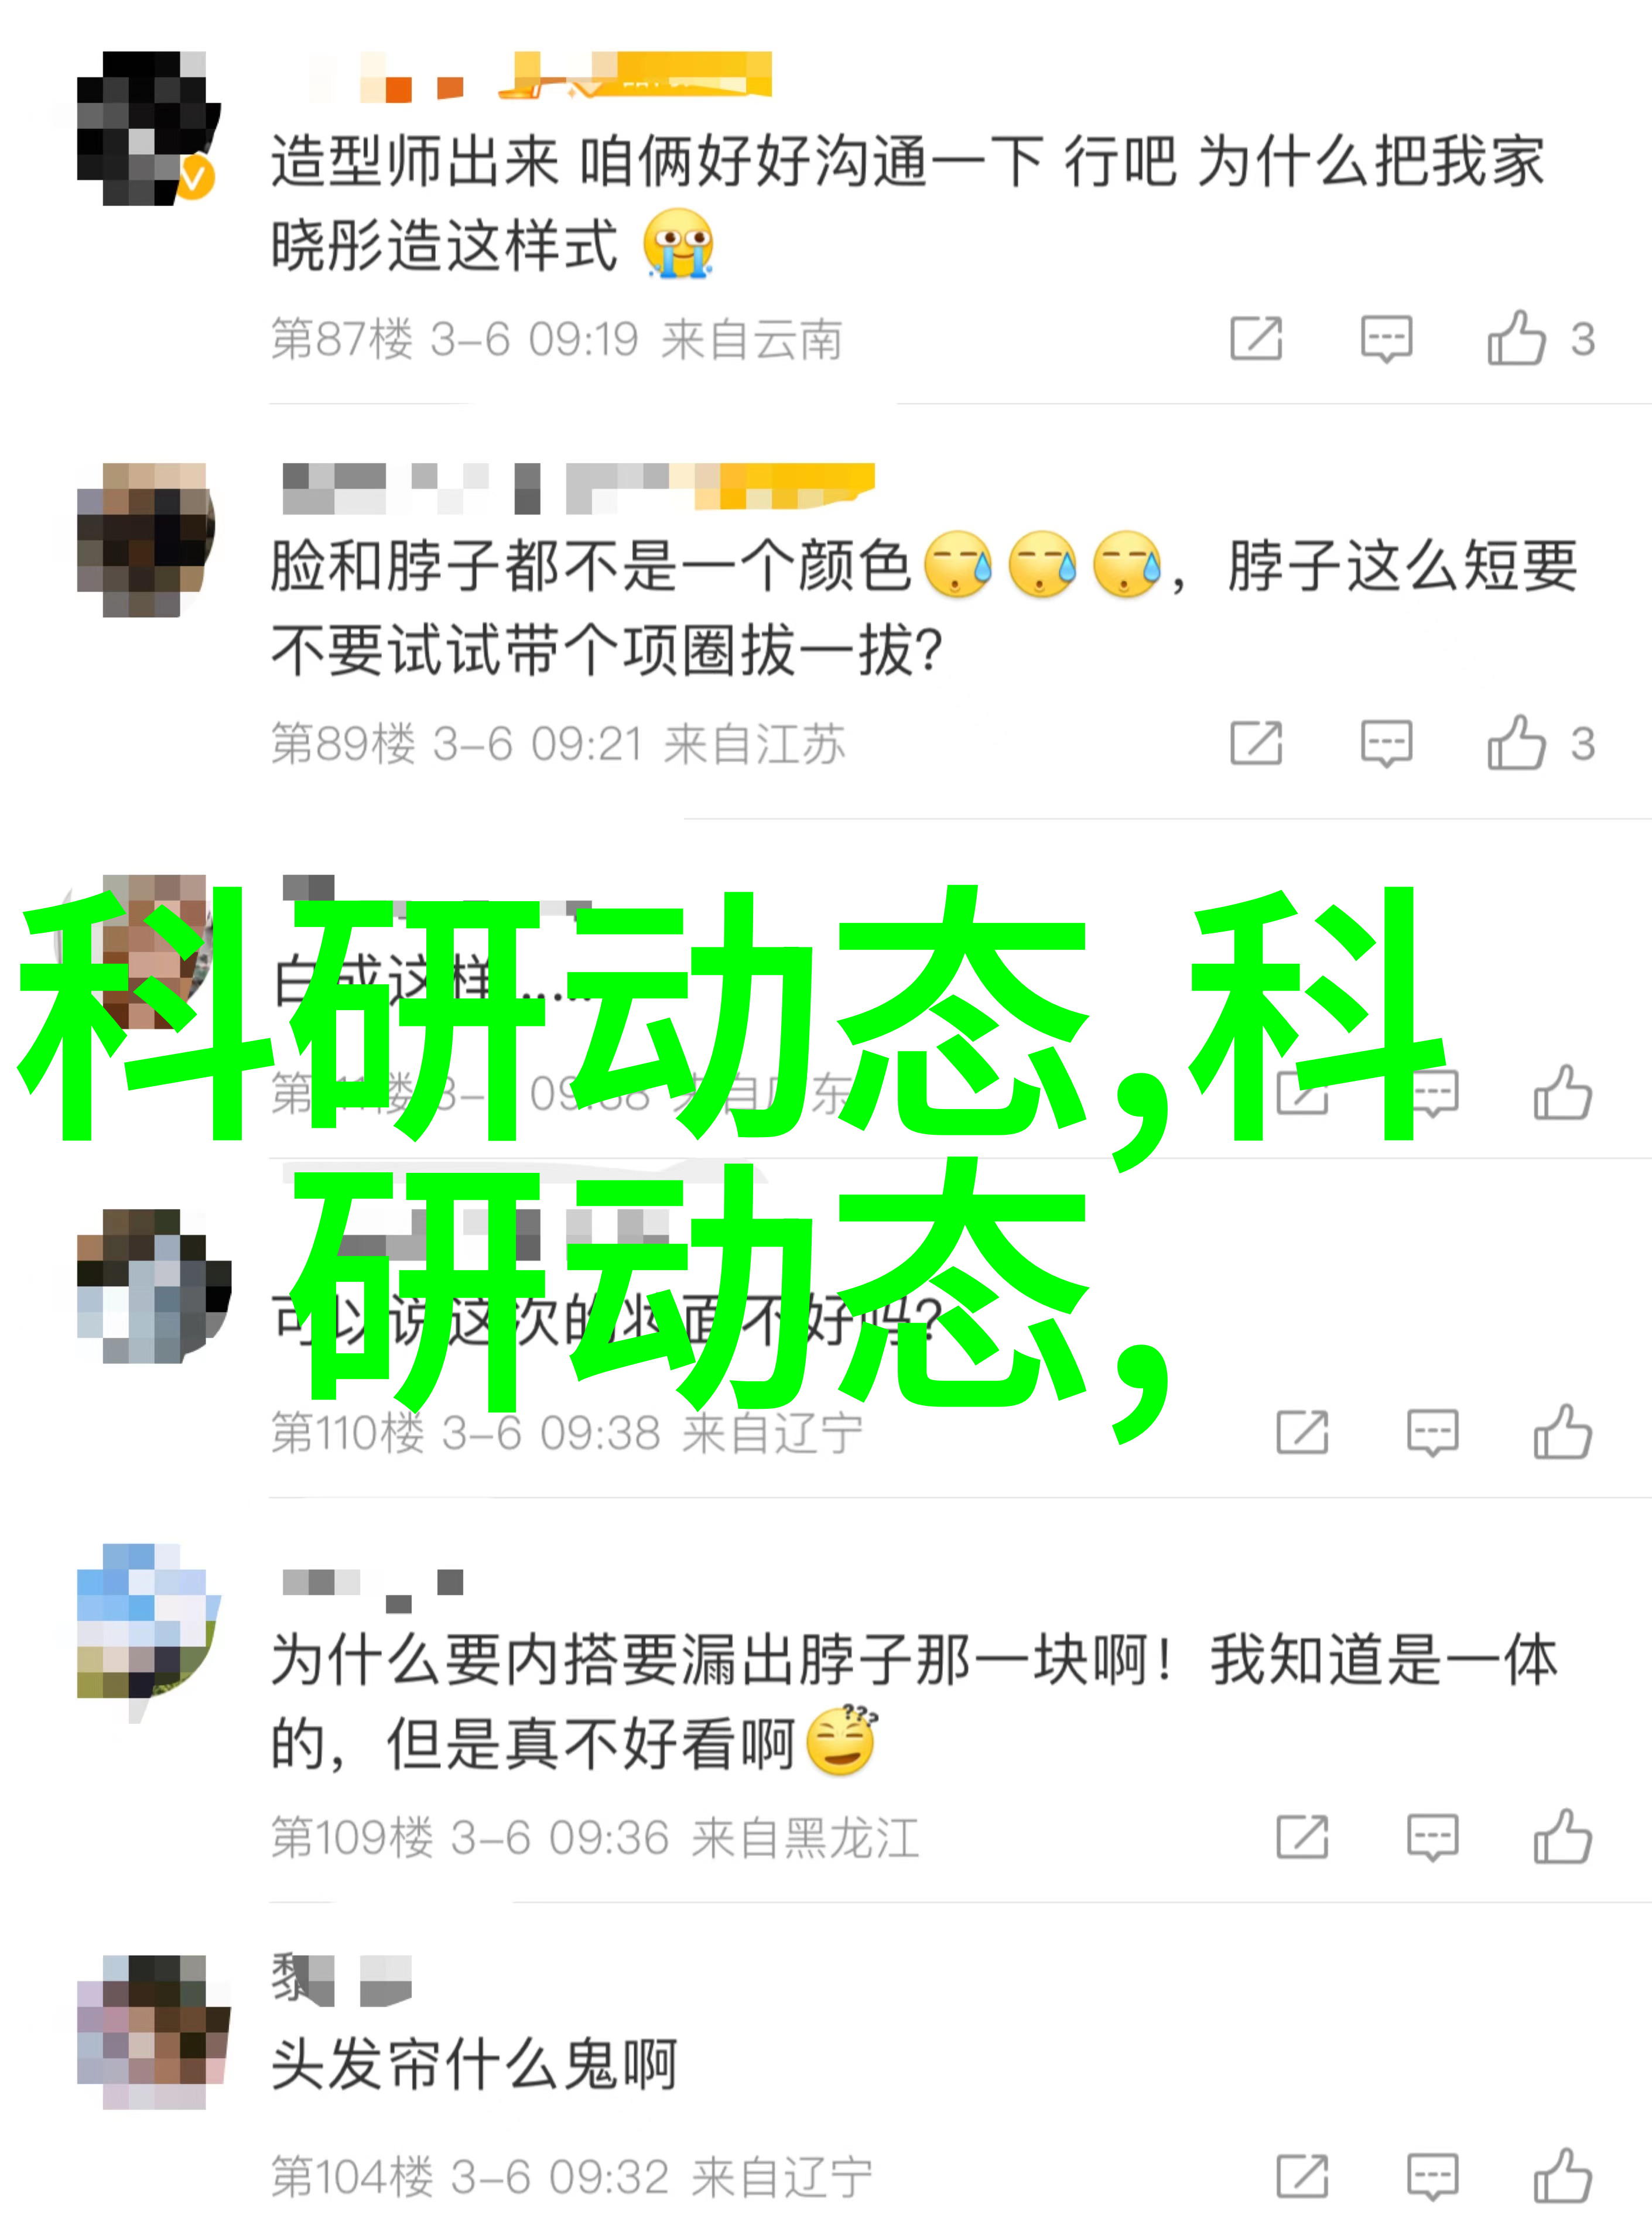Reply to the 第109楼 comment about 内搭
Viewport: 1652px width, 2235px height.
pos(1432,1837)
